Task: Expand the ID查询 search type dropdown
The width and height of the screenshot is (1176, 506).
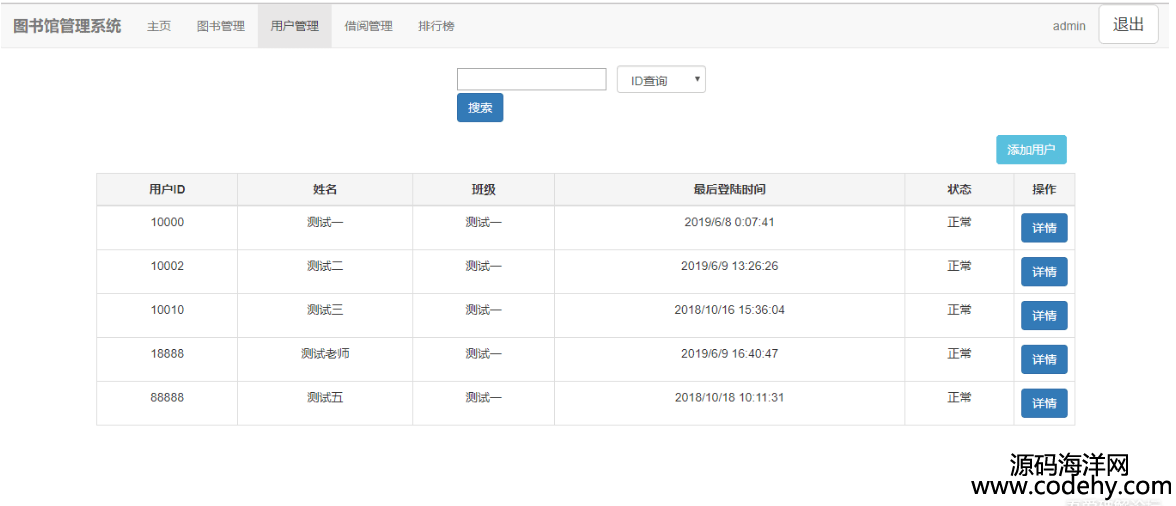Action: [661, 80]
